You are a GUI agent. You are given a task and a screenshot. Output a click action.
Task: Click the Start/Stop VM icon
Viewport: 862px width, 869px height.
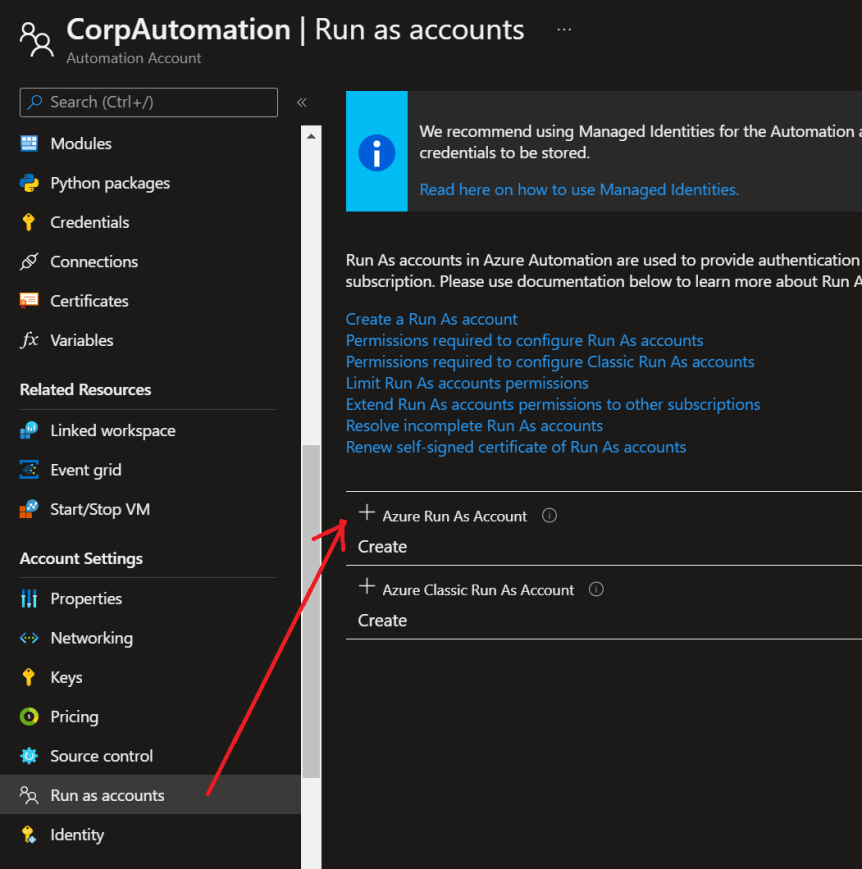29,509
